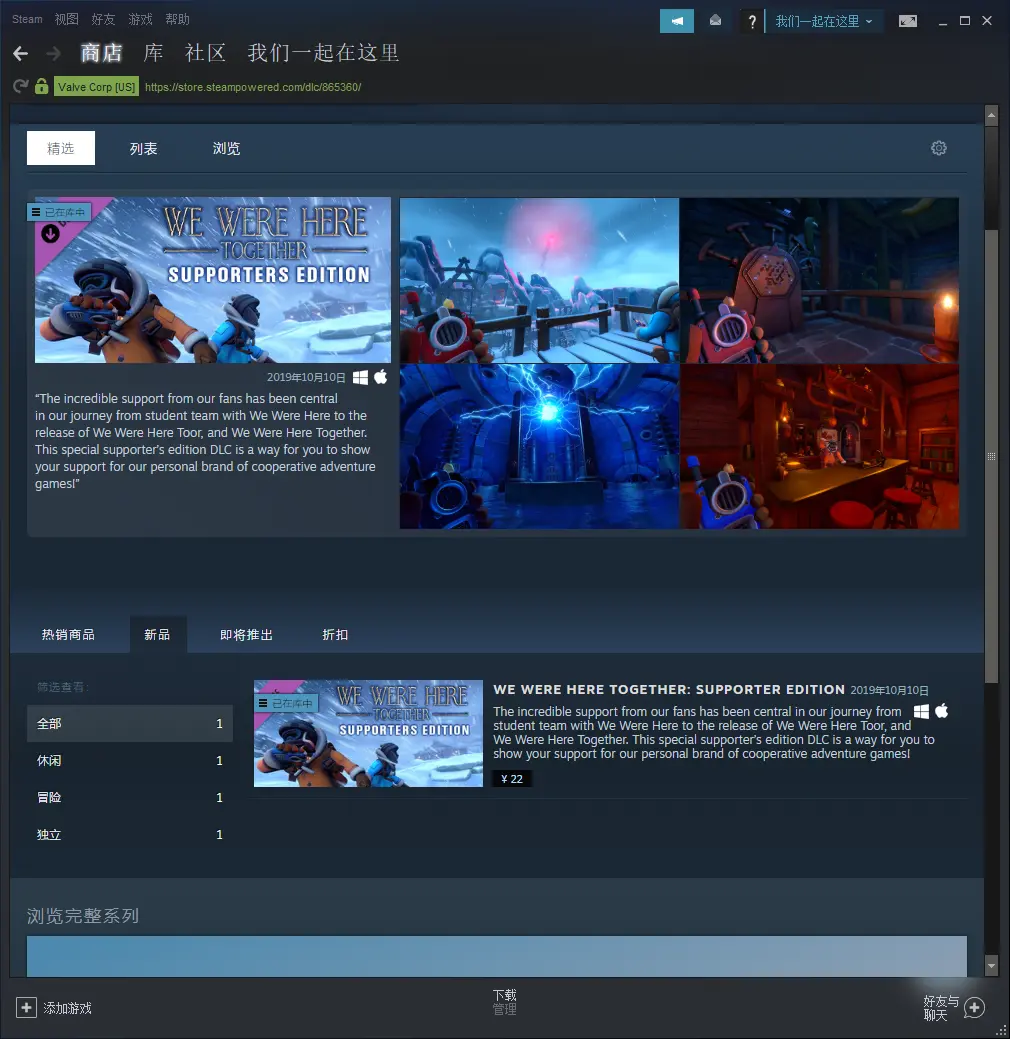Screen dimensions: 1010x1039
Task: Open 好友与聊天 friends list
Action: tap(941, 1008)
